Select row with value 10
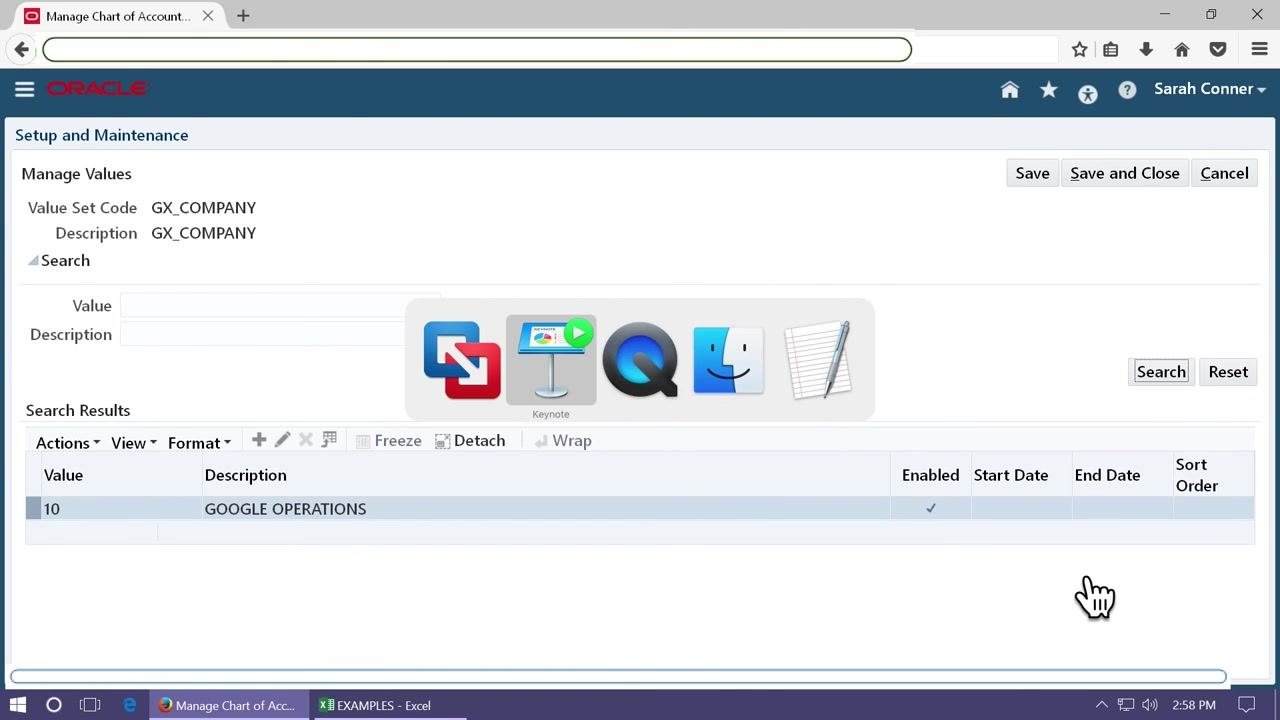This screenshot has width=1280, height=720. point(640,509)
